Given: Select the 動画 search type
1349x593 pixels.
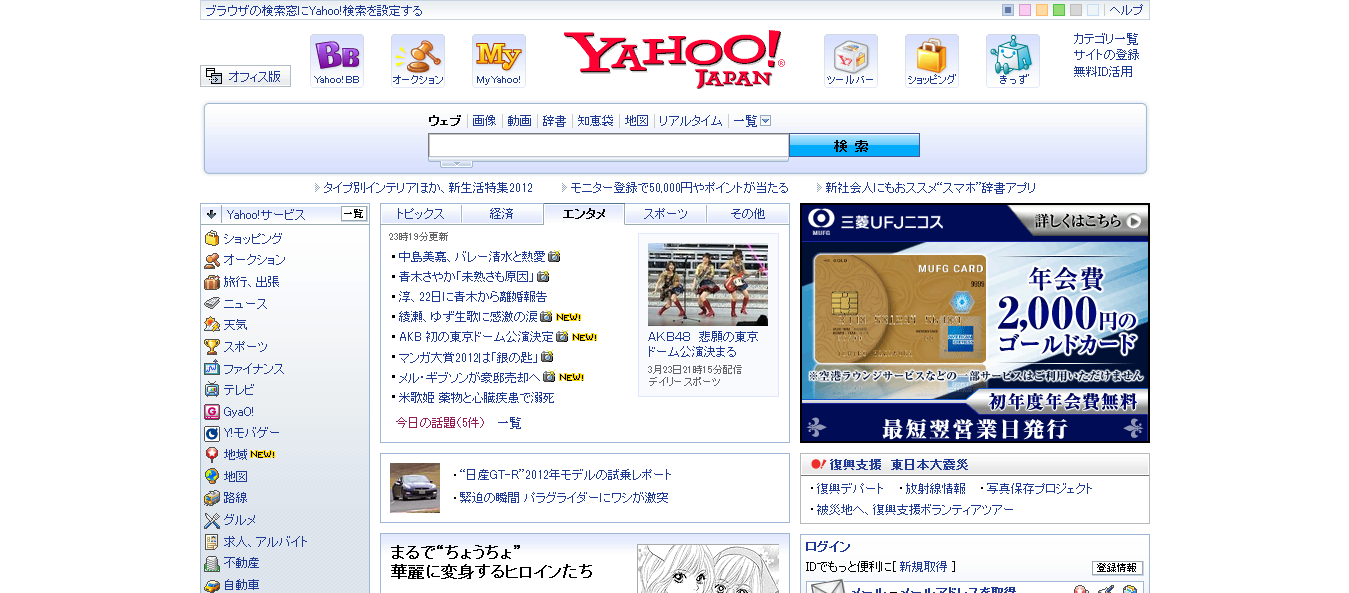Looking at the screenshot, I should pyautogui.click(x=519, y=121).
